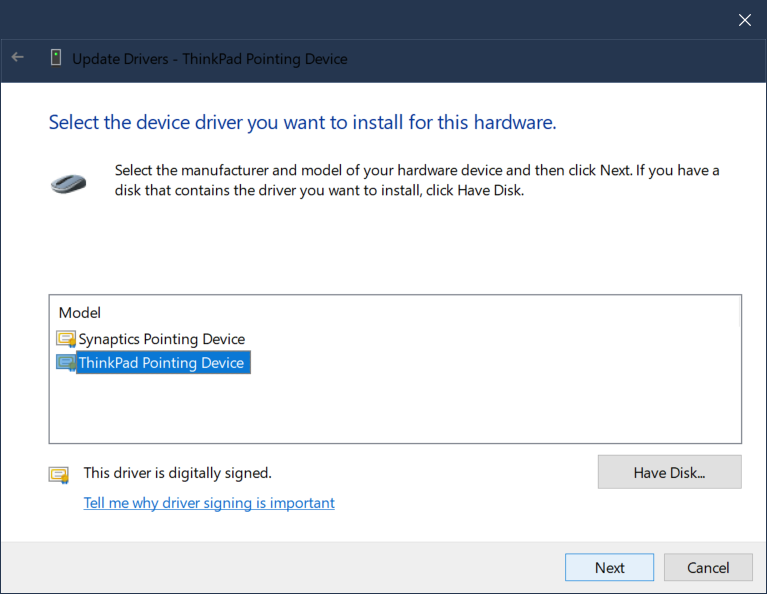Click 'This driver is digitally signed' text
Viewport: 767px width, 594px height.
click(x=177, y=473)
